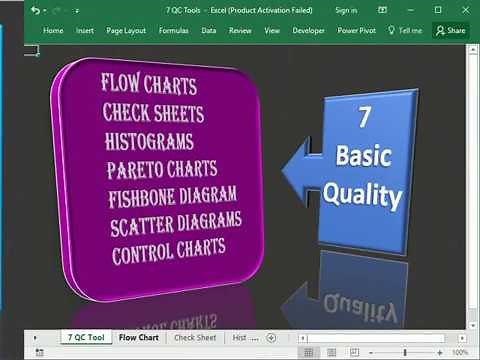Open the Formulas tab
The width and height of the screenshot is (480, 360).
[173, 31]
